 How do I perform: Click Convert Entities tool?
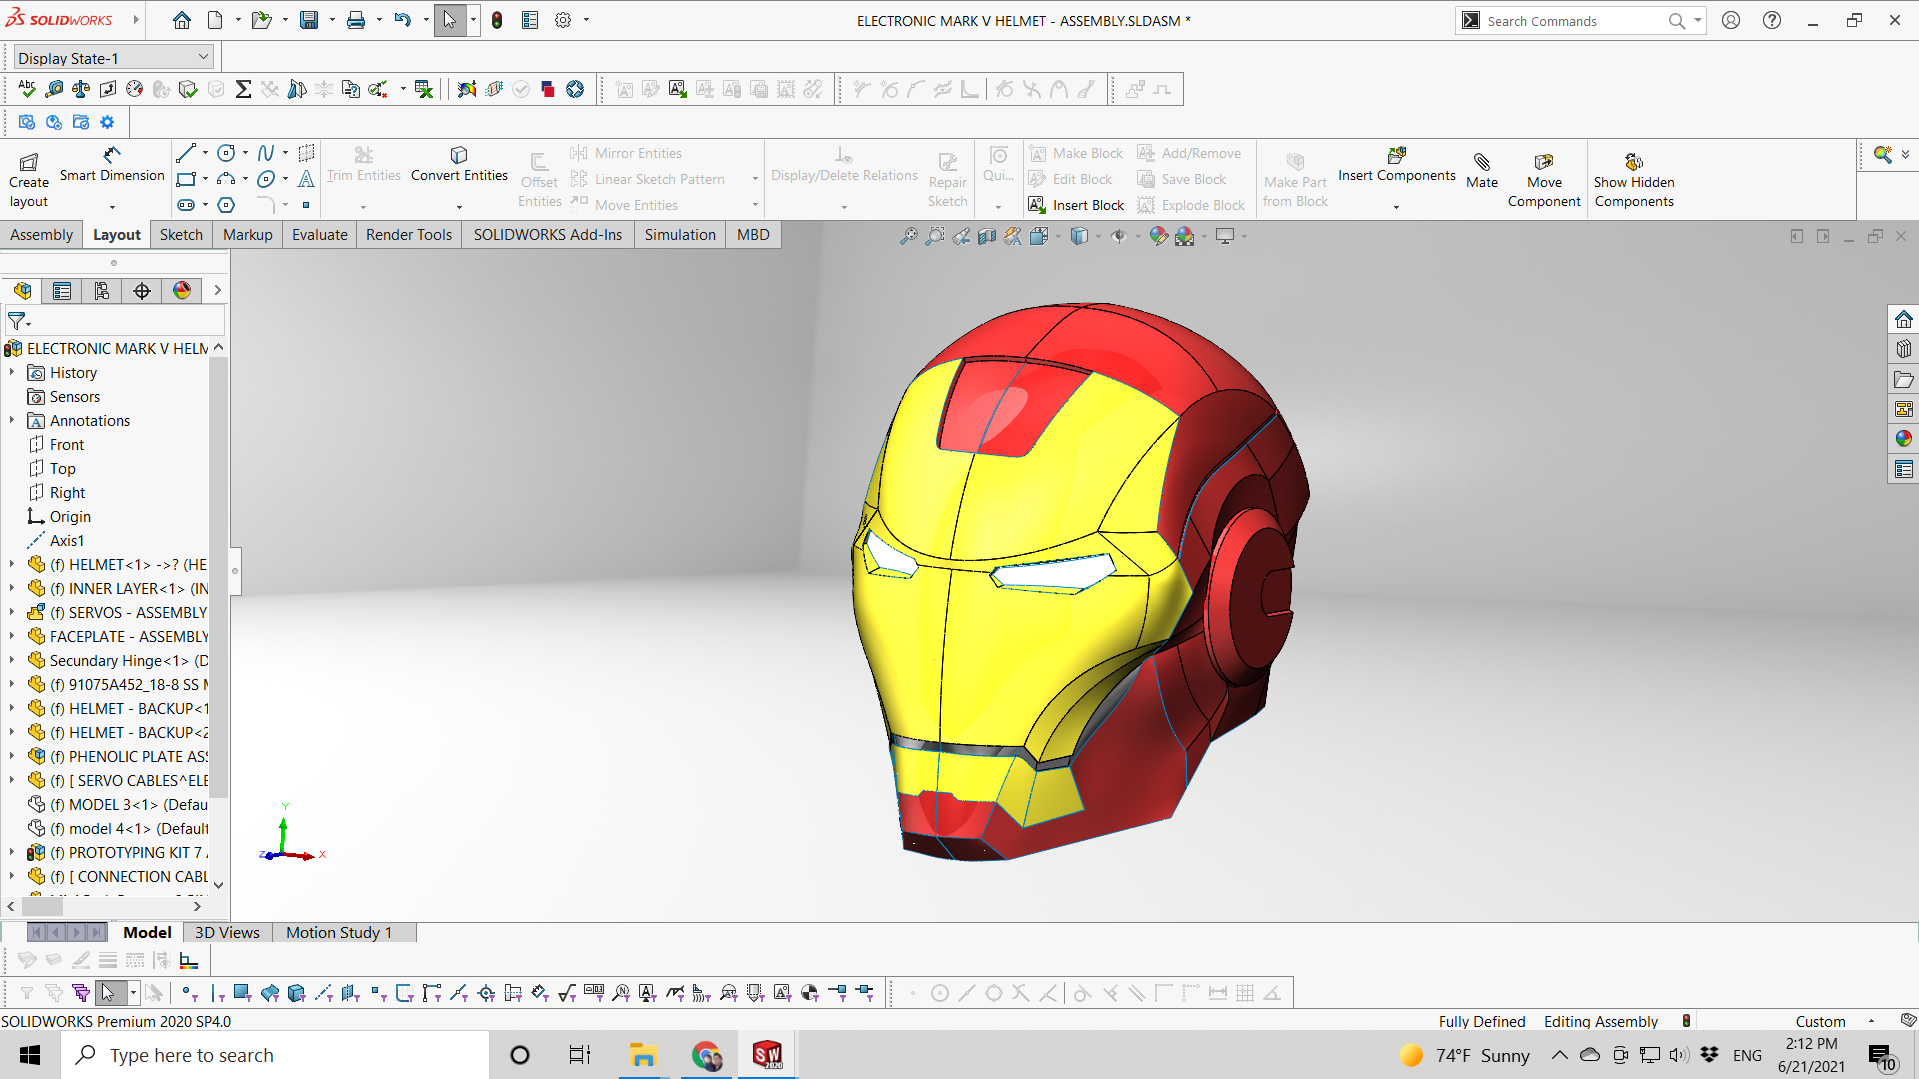459,165
